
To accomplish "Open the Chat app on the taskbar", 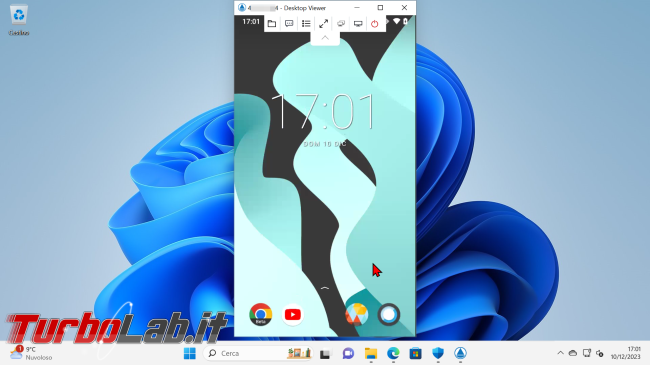I will click(x=348, y=353).
